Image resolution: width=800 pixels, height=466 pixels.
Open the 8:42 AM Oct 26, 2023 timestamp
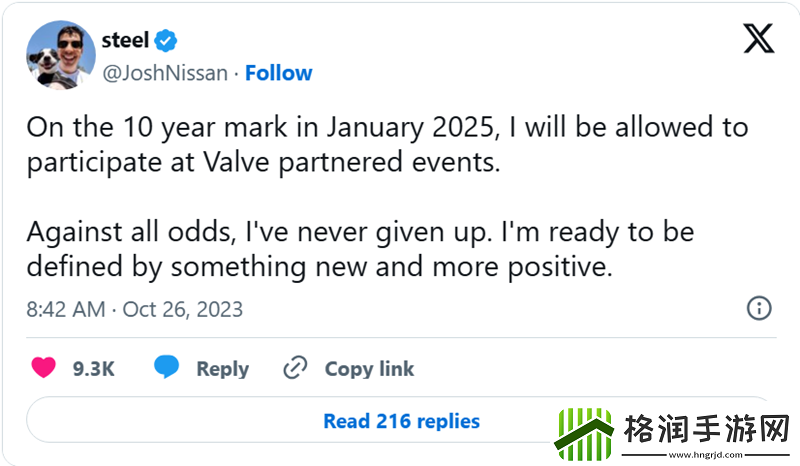click(x=134, y=310)
